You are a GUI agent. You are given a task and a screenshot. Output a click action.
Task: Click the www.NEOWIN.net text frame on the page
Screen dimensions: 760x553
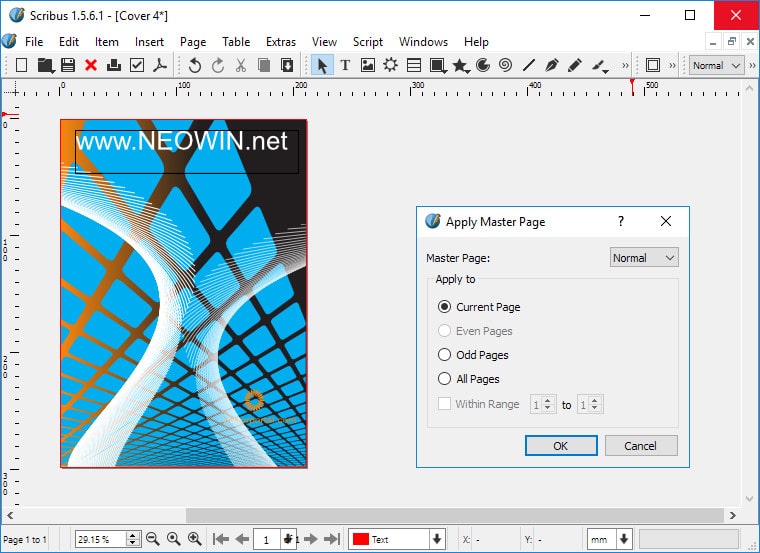(x=187, y=151)
